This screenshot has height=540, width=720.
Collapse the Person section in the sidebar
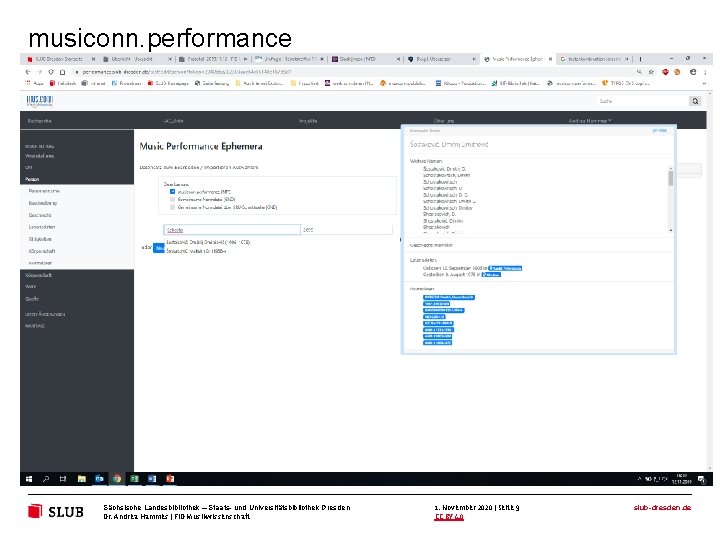(x=32, y=179)
